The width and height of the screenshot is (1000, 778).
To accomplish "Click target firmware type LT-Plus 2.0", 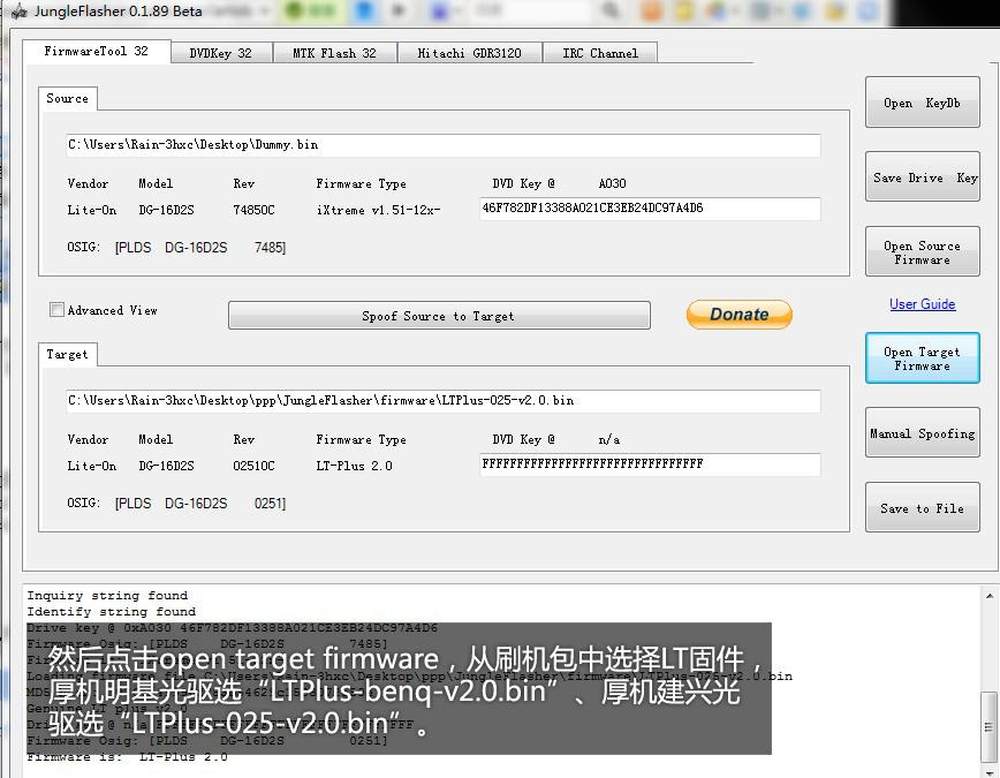I will point(355,466).
